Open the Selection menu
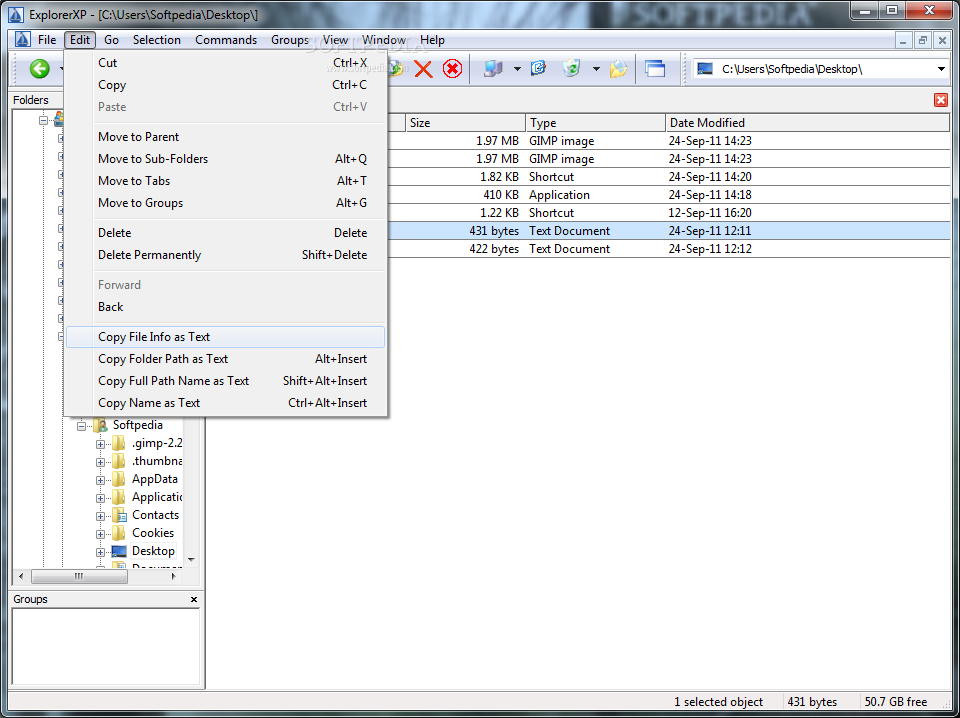Image resolution: width=960 pixels, height=718 pixels. coord(157,40)
